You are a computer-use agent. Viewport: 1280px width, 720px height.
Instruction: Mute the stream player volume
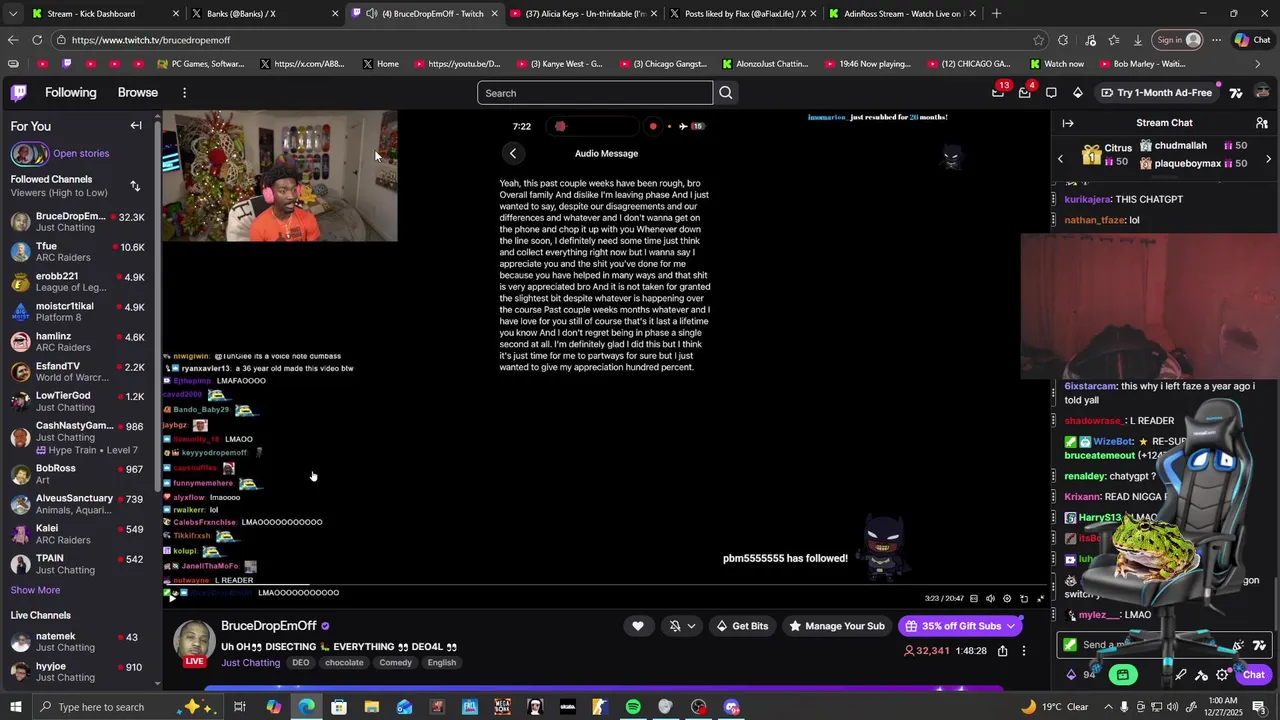click(x=990, y=598)
